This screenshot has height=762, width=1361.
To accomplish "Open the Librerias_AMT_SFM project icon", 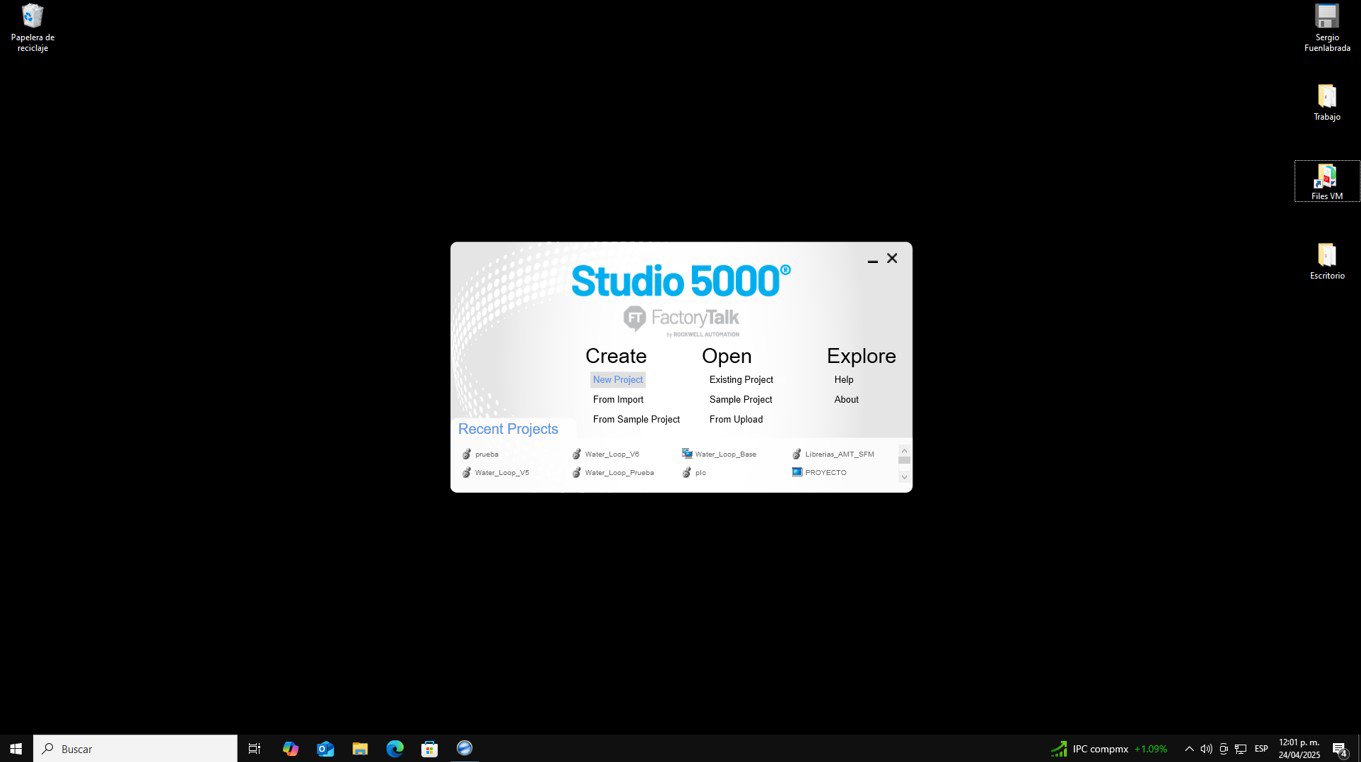I will tap(796, 454).
